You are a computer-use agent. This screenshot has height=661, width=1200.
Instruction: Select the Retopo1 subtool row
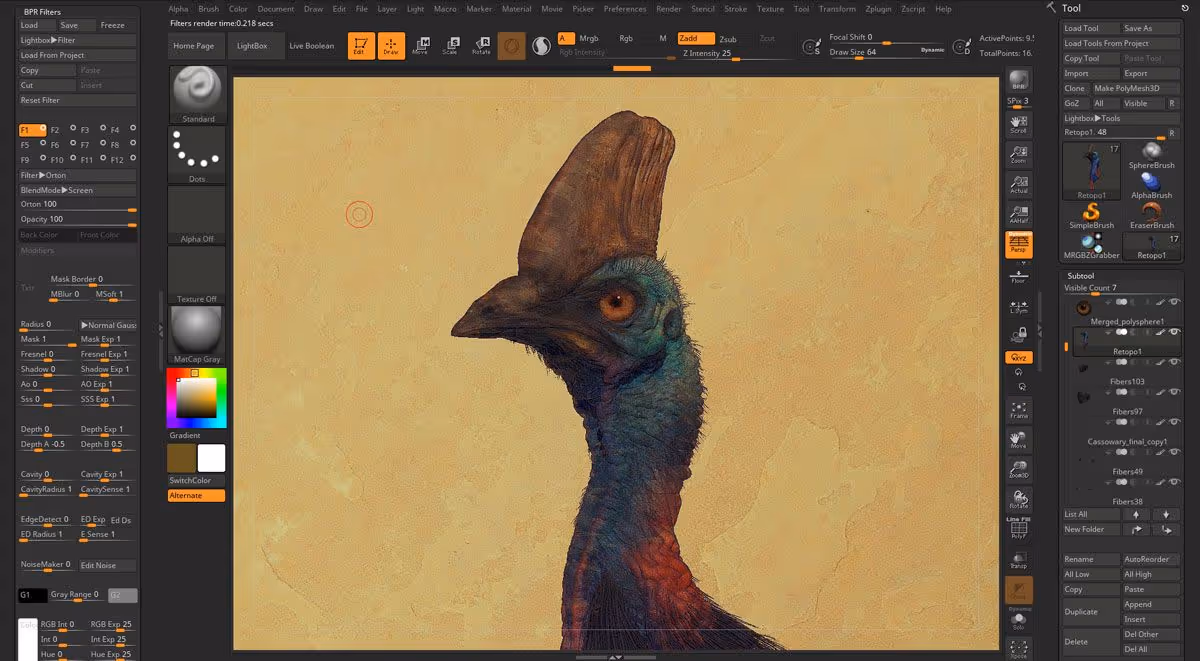1127,340
